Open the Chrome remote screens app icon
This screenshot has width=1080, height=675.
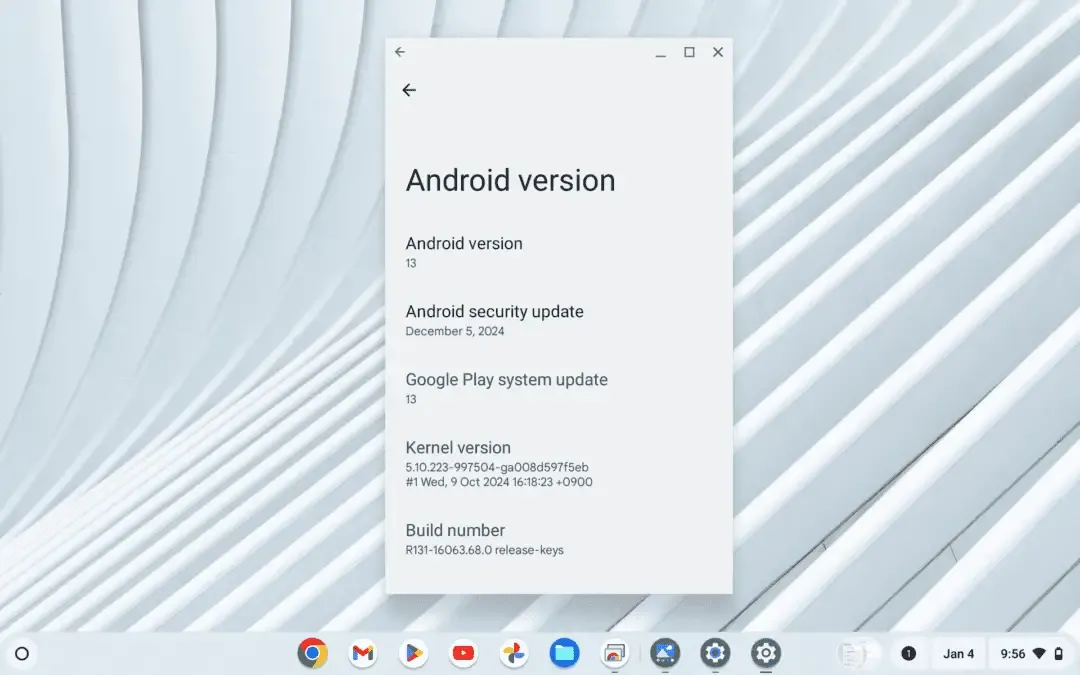[x=614, y=653]
